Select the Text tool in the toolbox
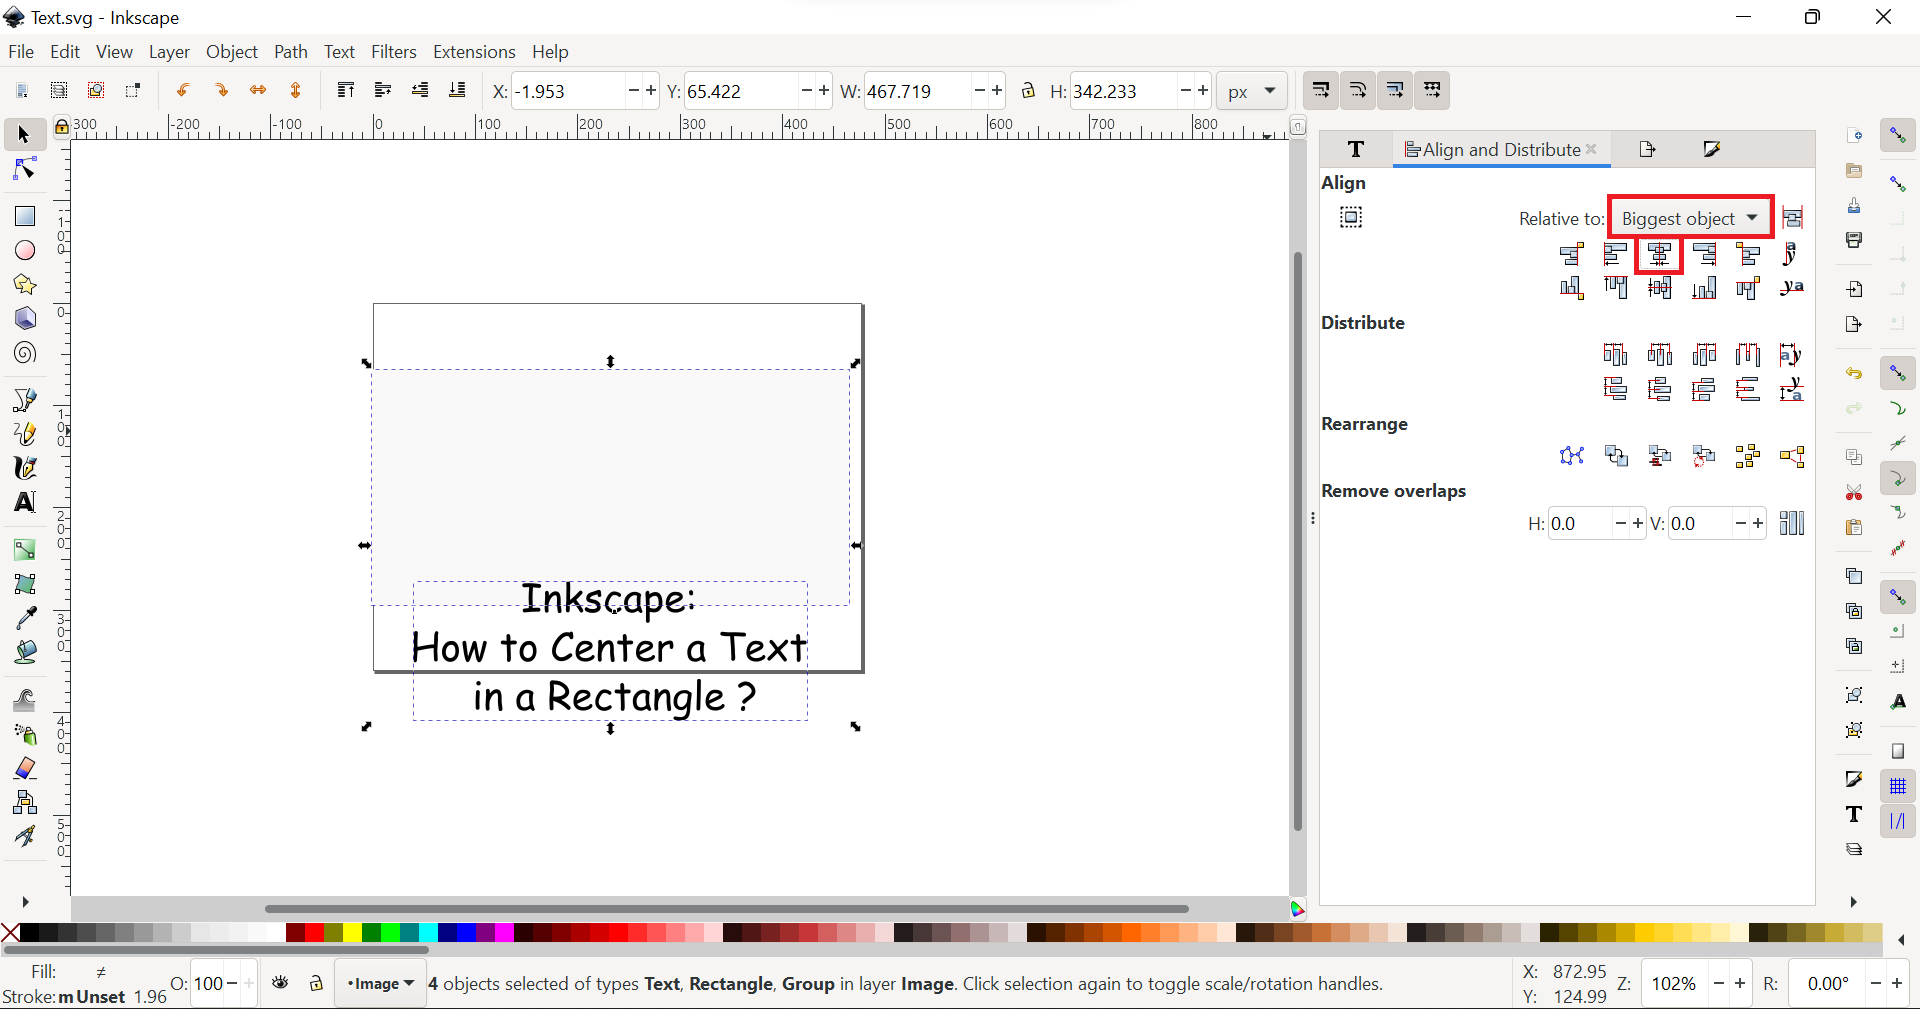Viewport: 1920px width, 1009px height. (24, 503)
